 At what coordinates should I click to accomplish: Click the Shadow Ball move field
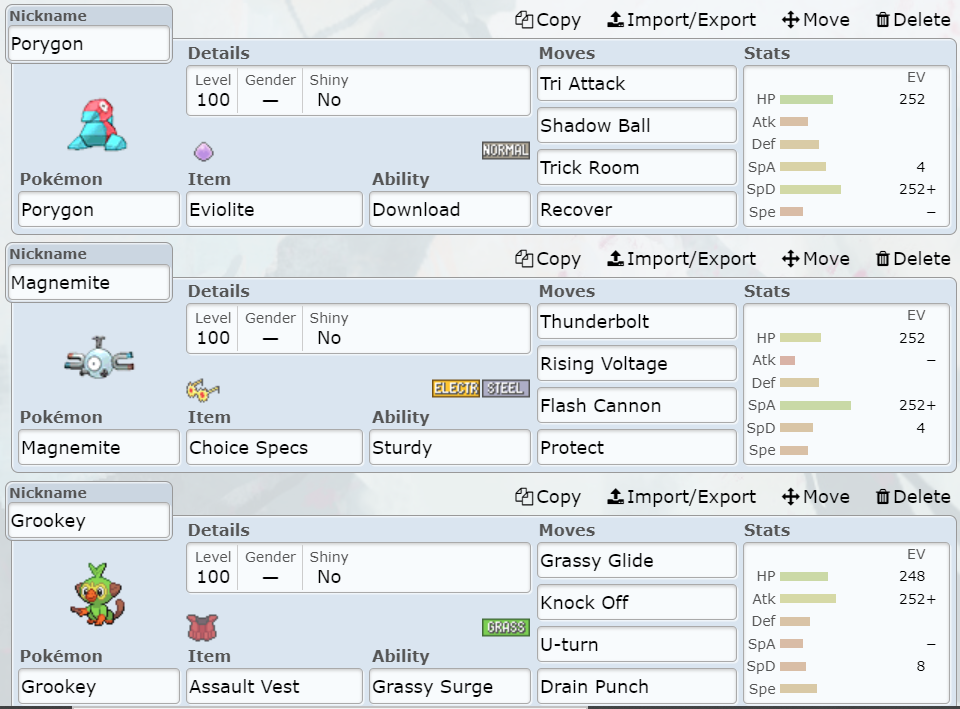pos(637,126)
